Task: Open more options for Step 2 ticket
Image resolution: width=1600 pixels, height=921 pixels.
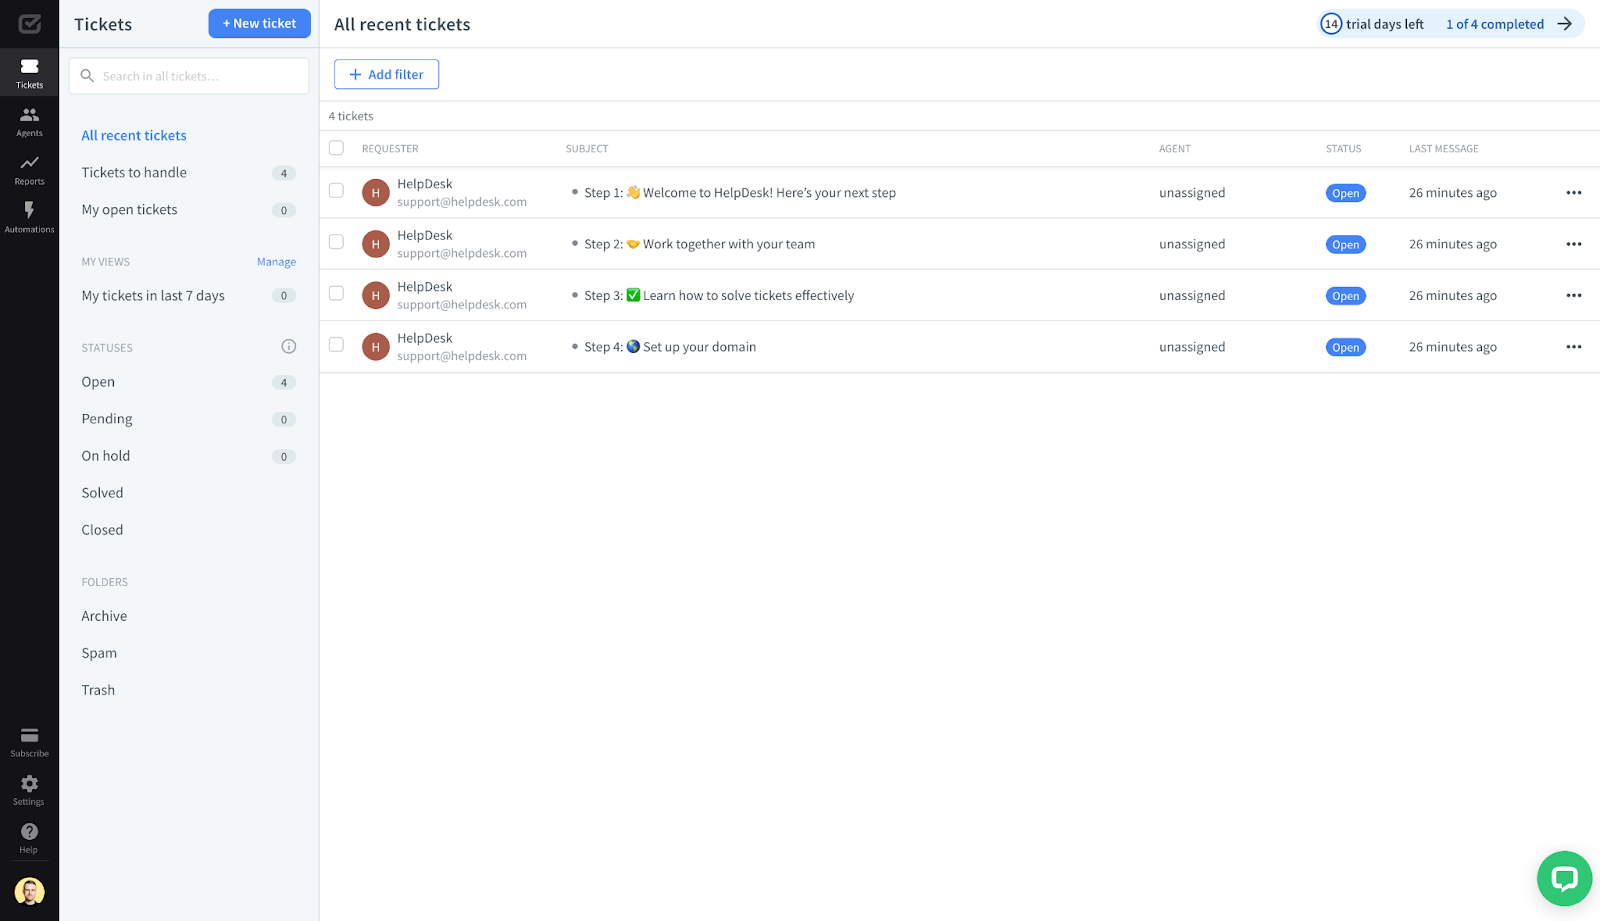Action: coord(1574,244)
